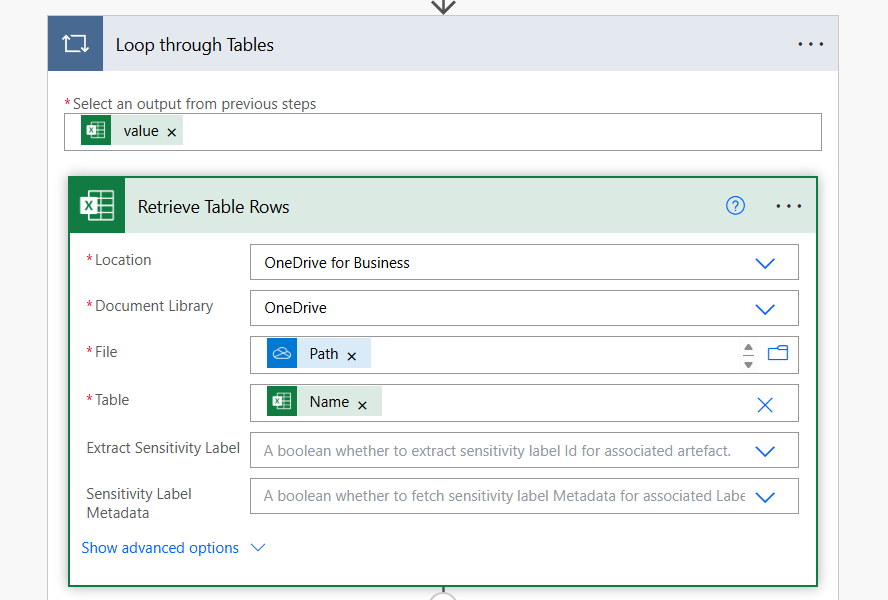Click Show advanced options link

click(160, 548)
